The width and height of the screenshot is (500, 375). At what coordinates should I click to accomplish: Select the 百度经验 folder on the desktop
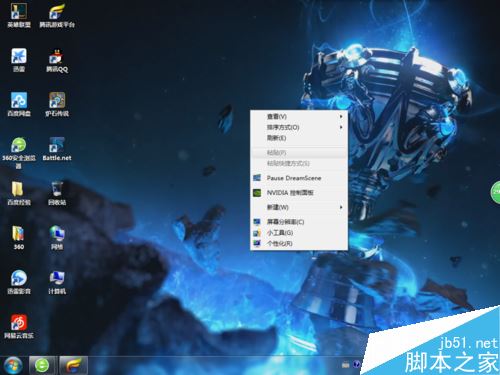19,193
